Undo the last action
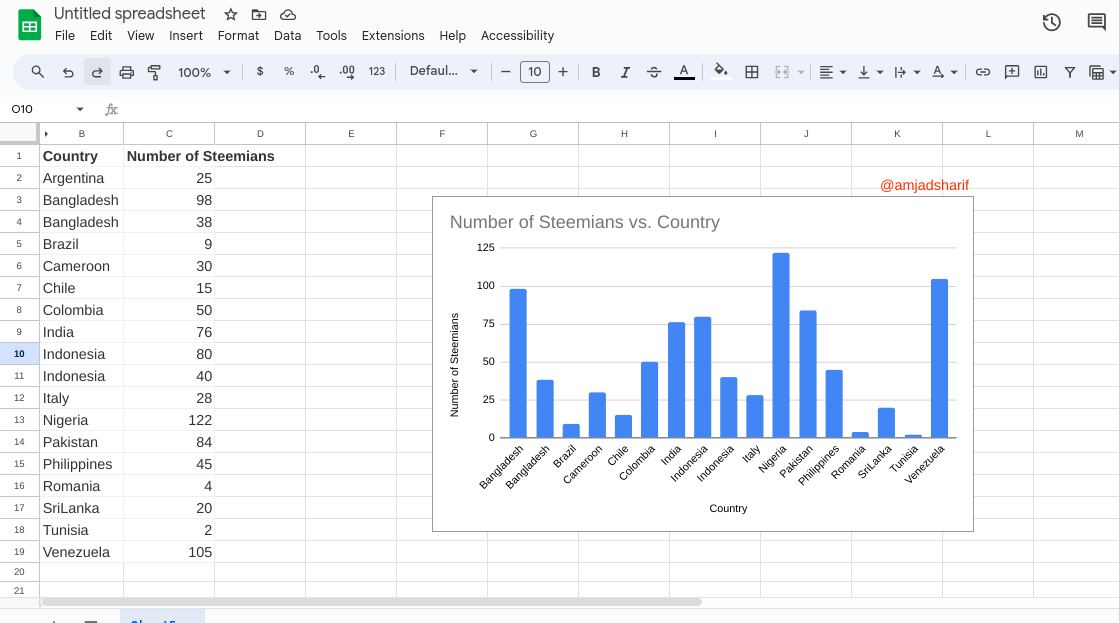The image size is (1119, 623). [x=68, y=72]
